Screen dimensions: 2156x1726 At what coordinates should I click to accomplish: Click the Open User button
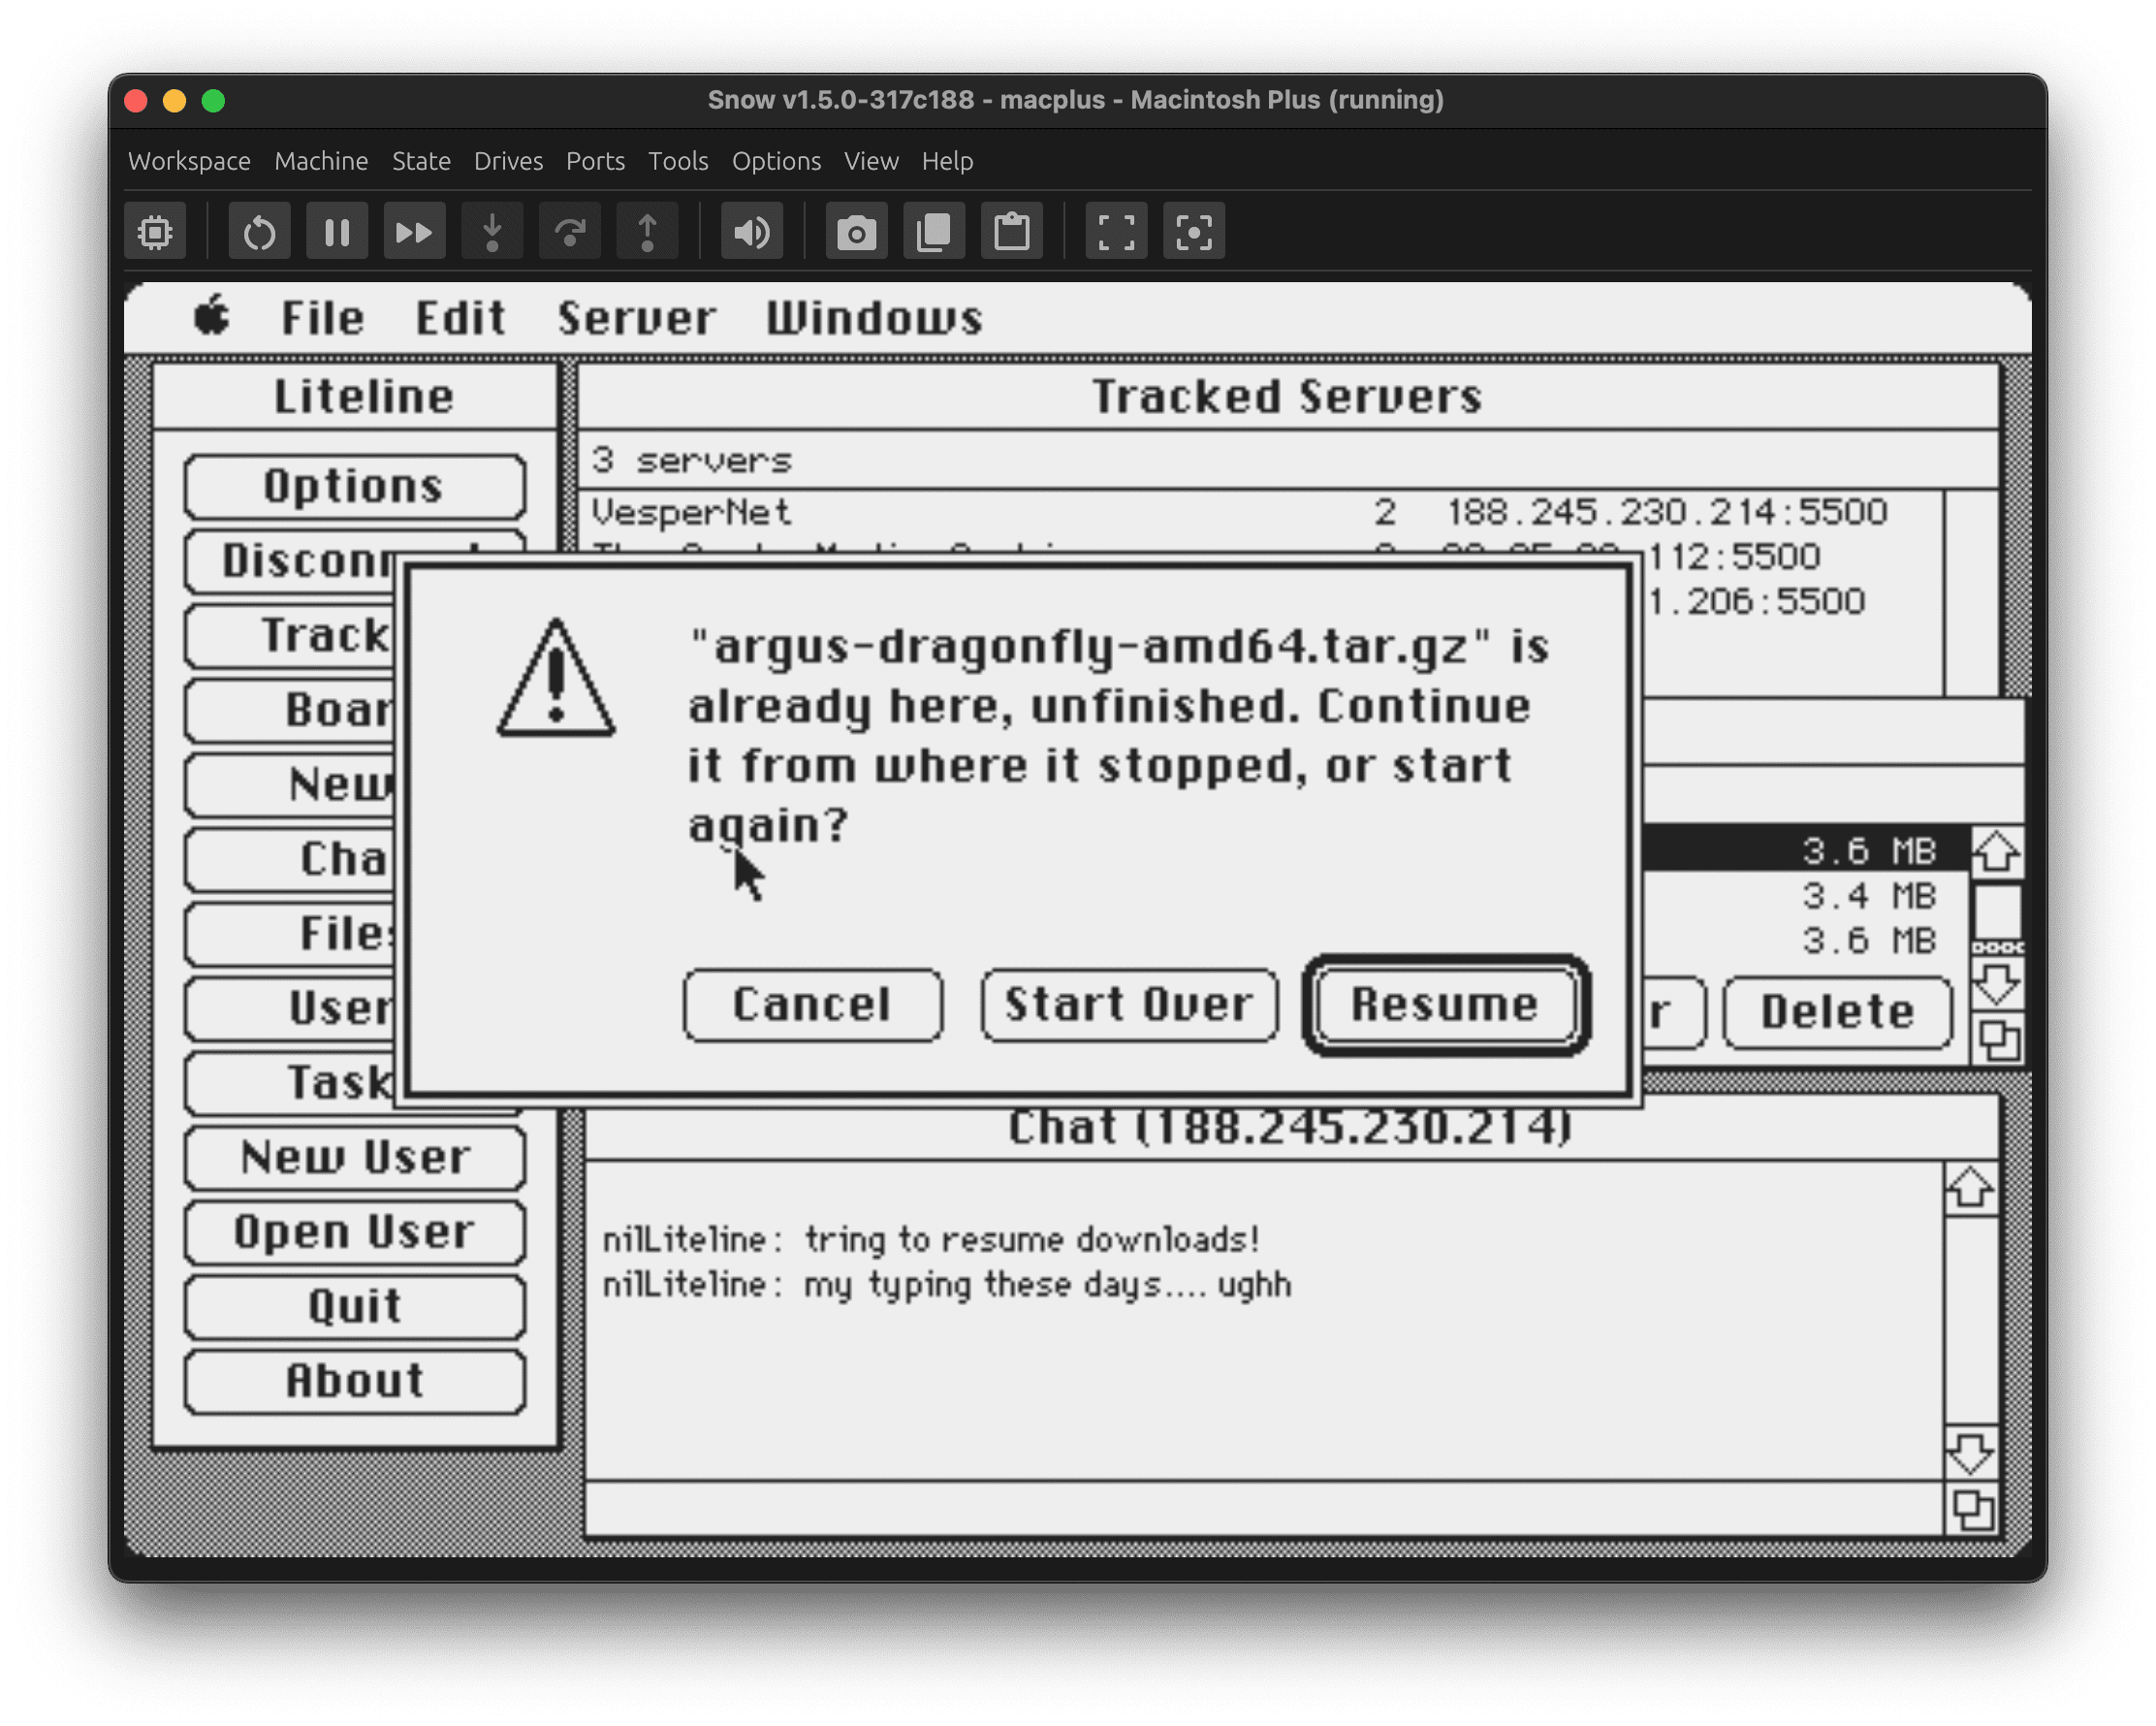coord(355,1232)
